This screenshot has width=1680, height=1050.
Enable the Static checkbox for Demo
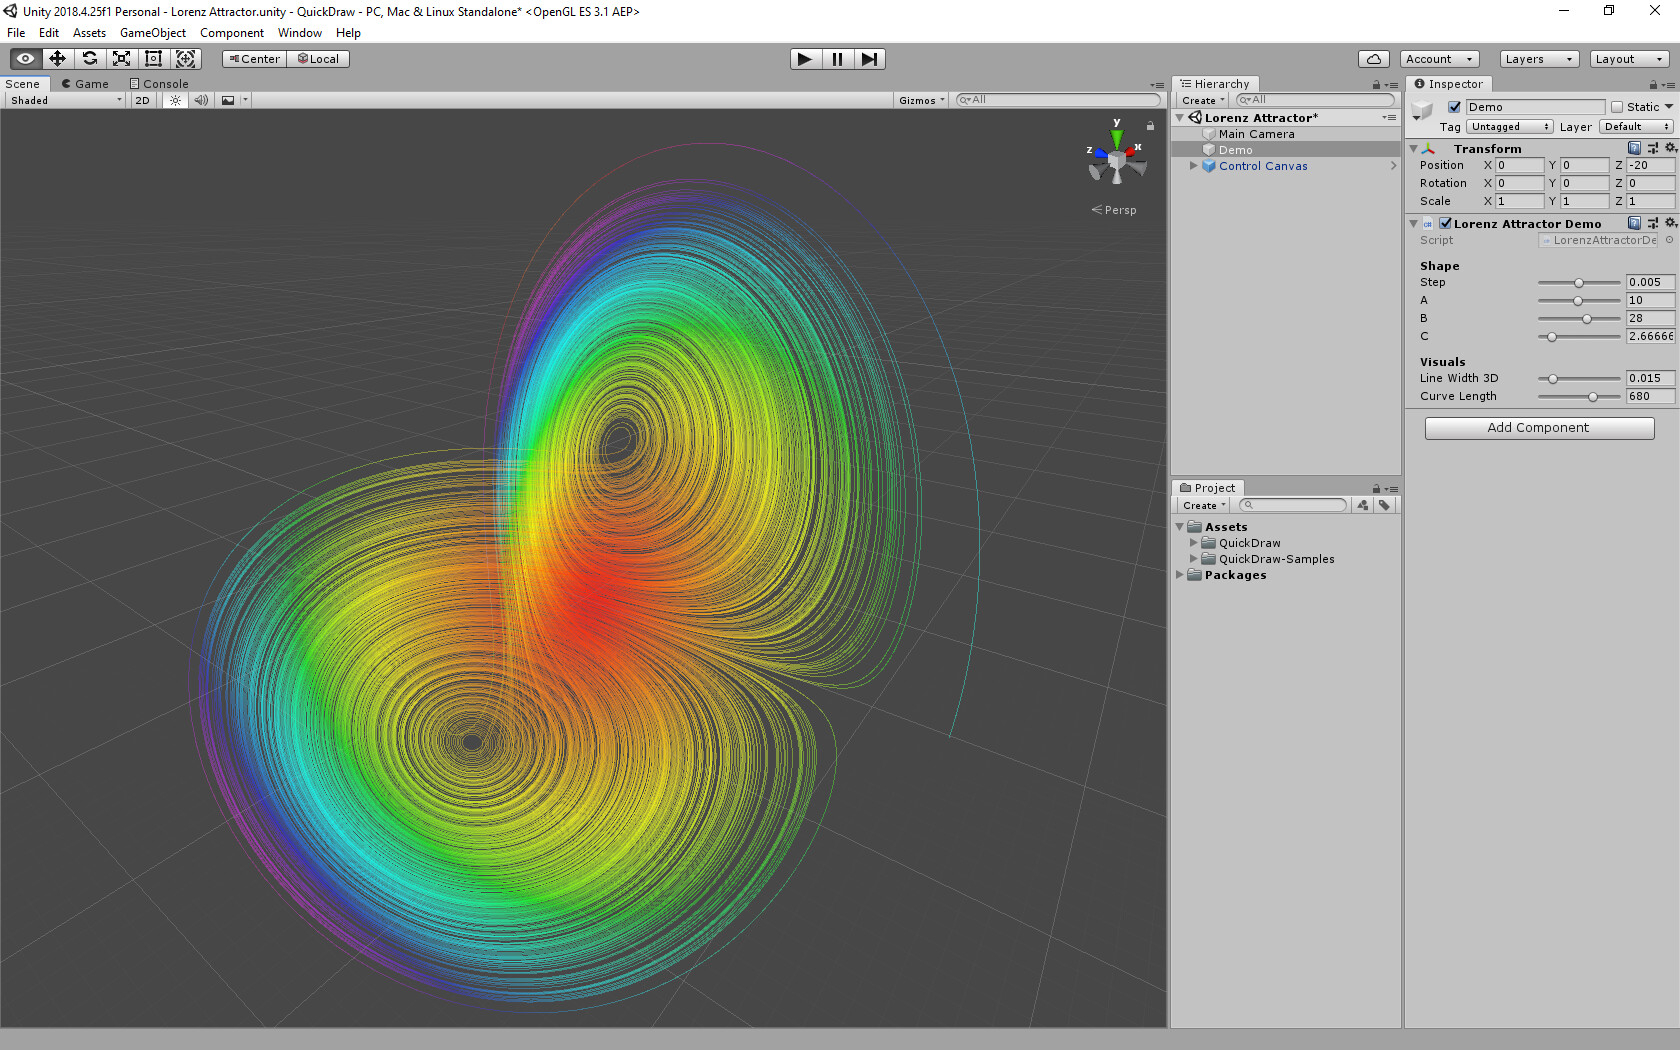tap(1619, 106)
